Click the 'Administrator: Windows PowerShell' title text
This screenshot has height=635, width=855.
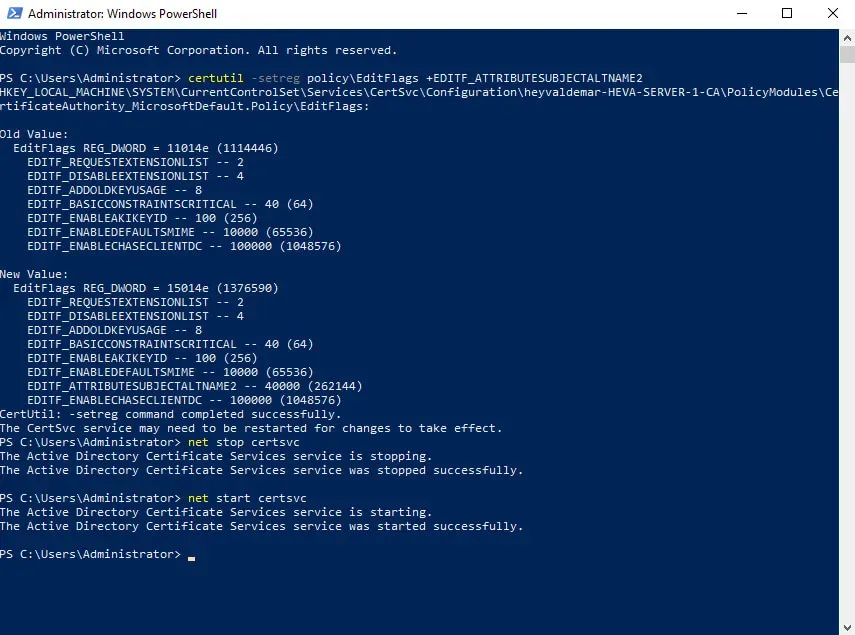(123, 14)
